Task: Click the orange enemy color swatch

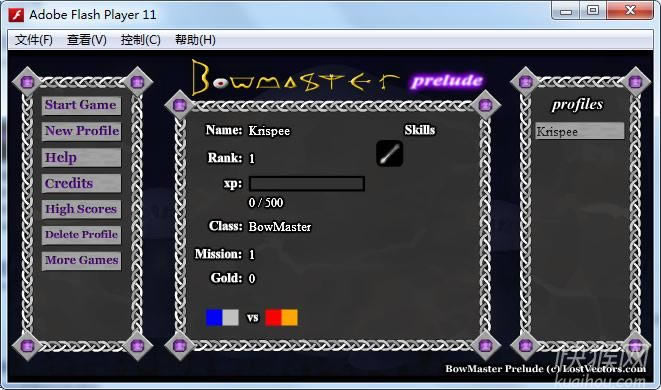Action: coord(290,317)
